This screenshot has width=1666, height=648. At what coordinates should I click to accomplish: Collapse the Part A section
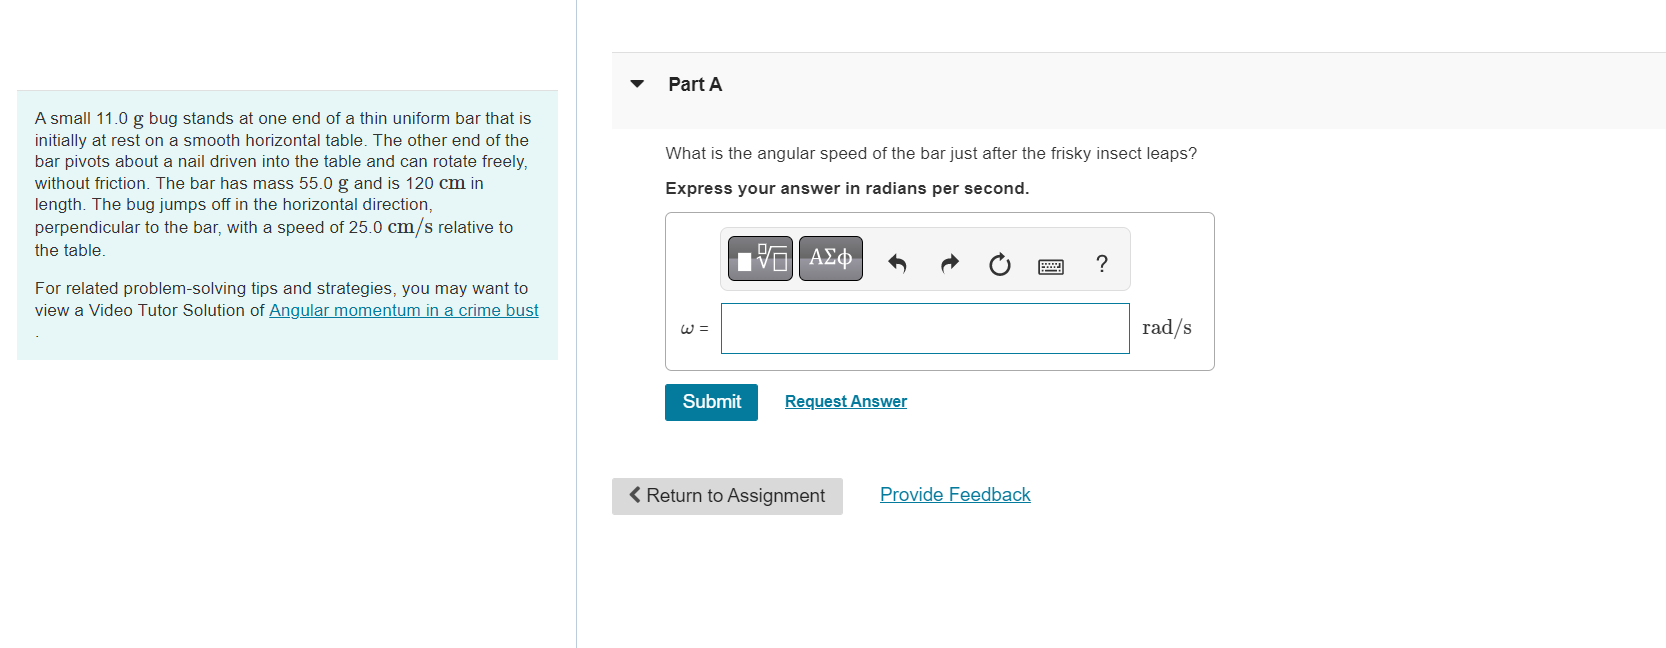637,84
